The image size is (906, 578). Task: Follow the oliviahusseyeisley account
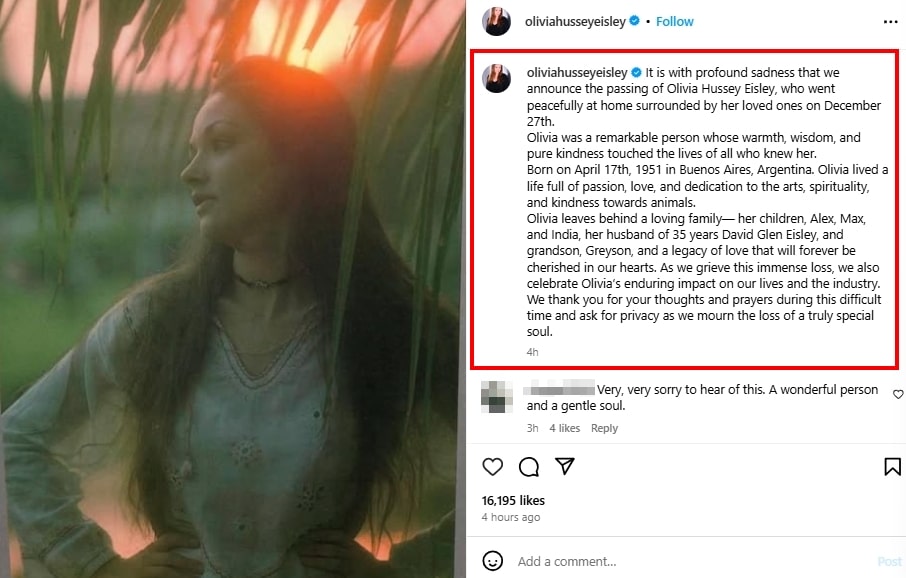(x=675, y=21)
